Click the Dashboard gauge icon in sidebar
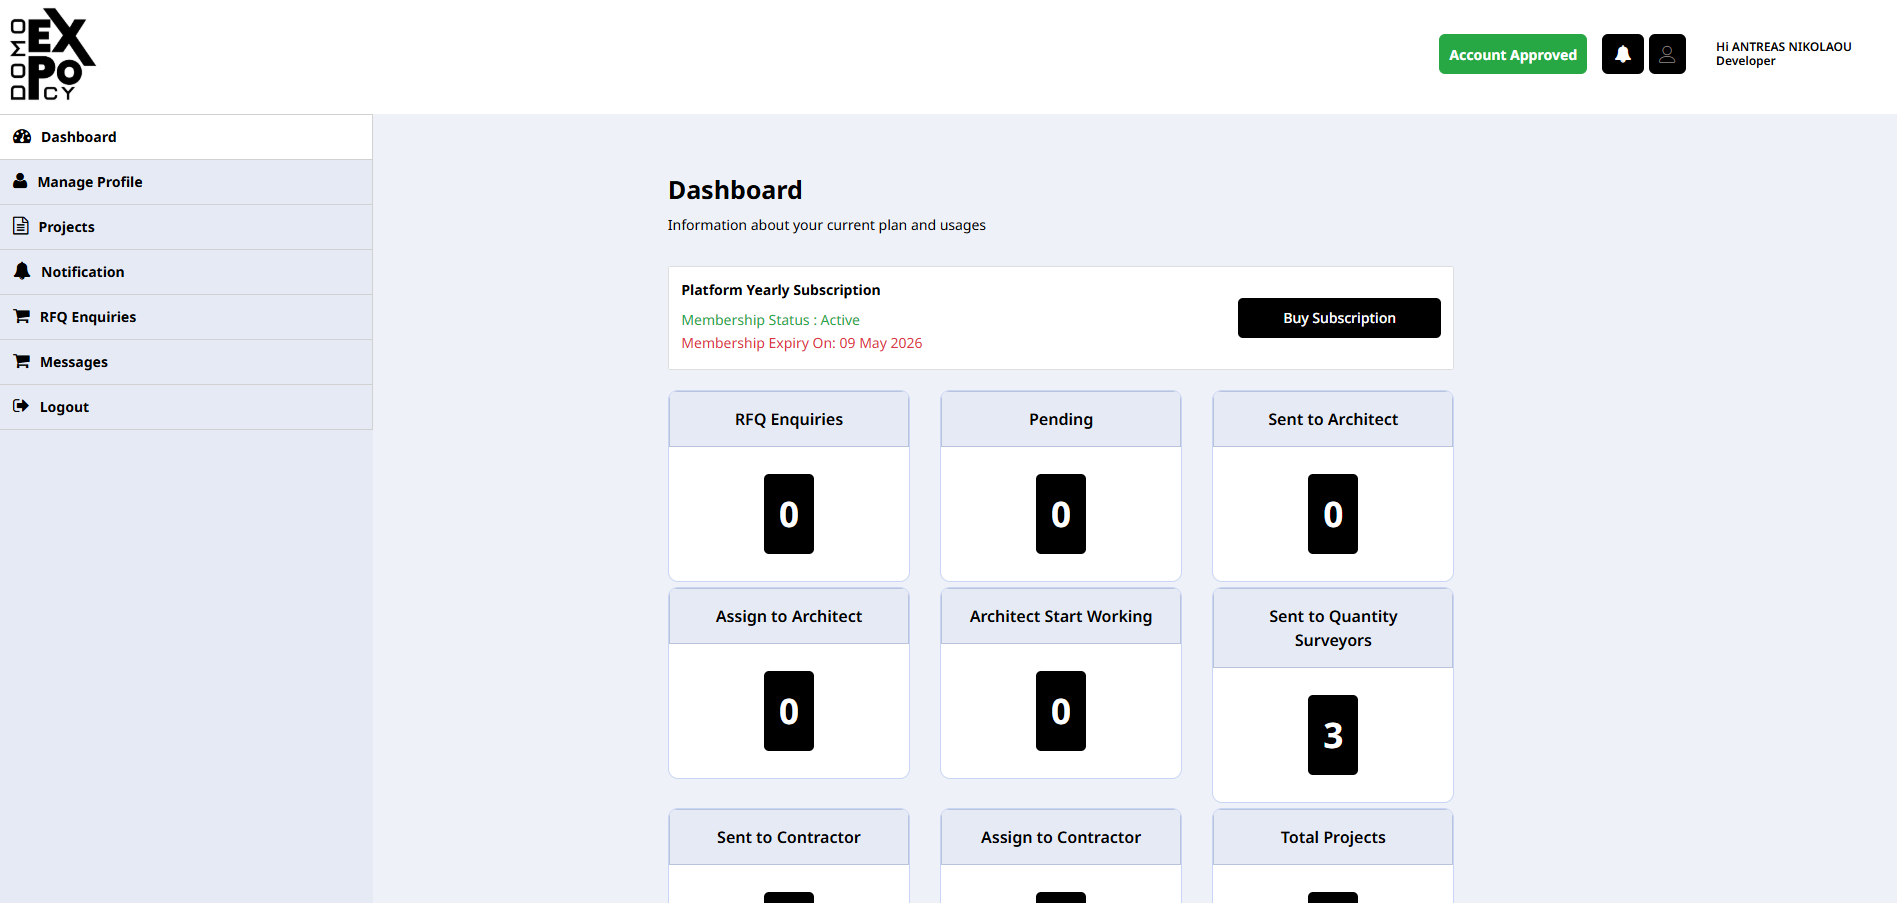 (x=22, y=136)
